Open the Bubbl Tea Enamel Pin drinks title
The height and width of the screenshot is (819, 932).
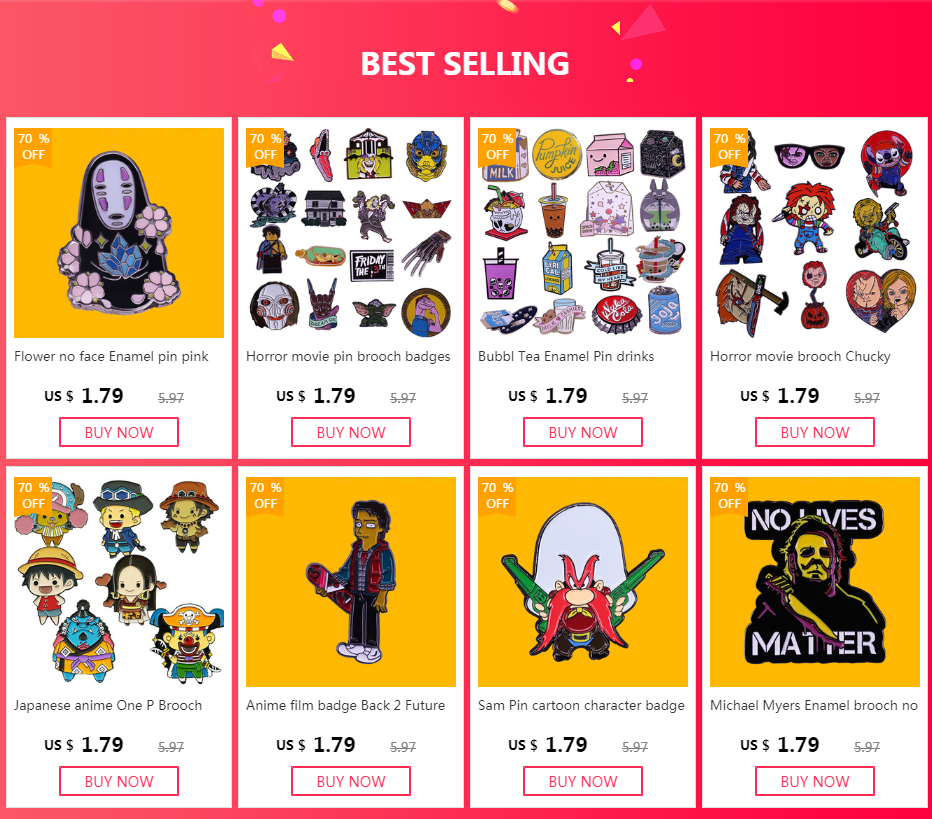tap(566, 357)
